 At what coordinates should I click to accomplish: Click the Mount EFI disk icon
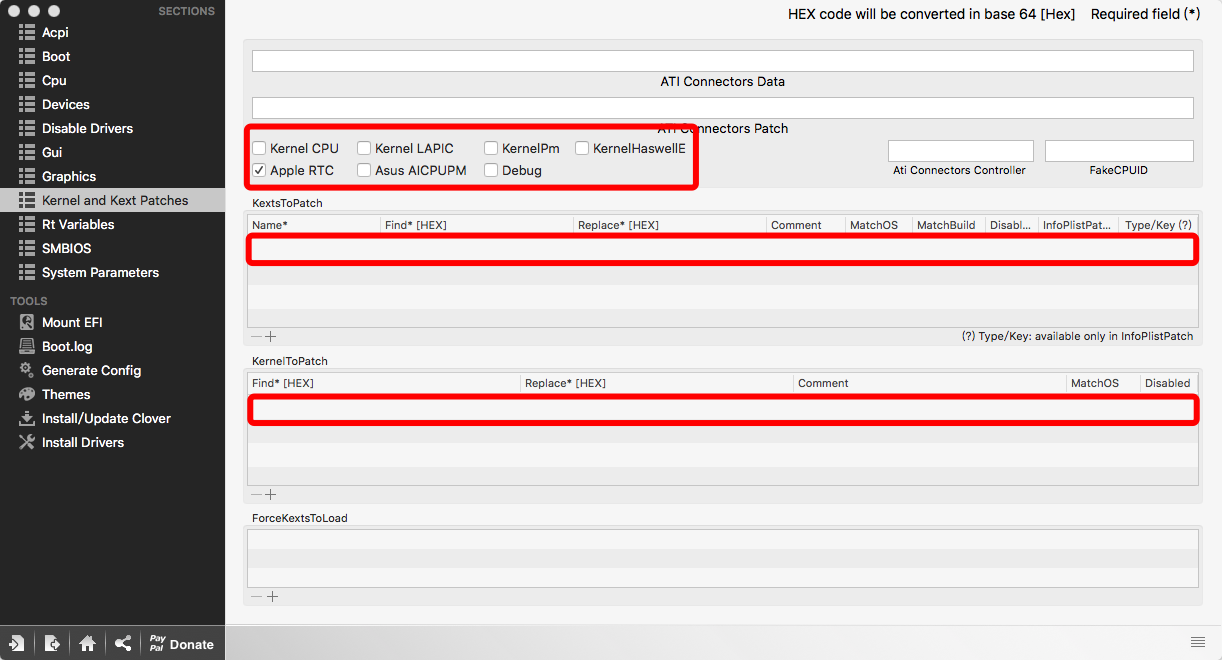pos(27,322)
